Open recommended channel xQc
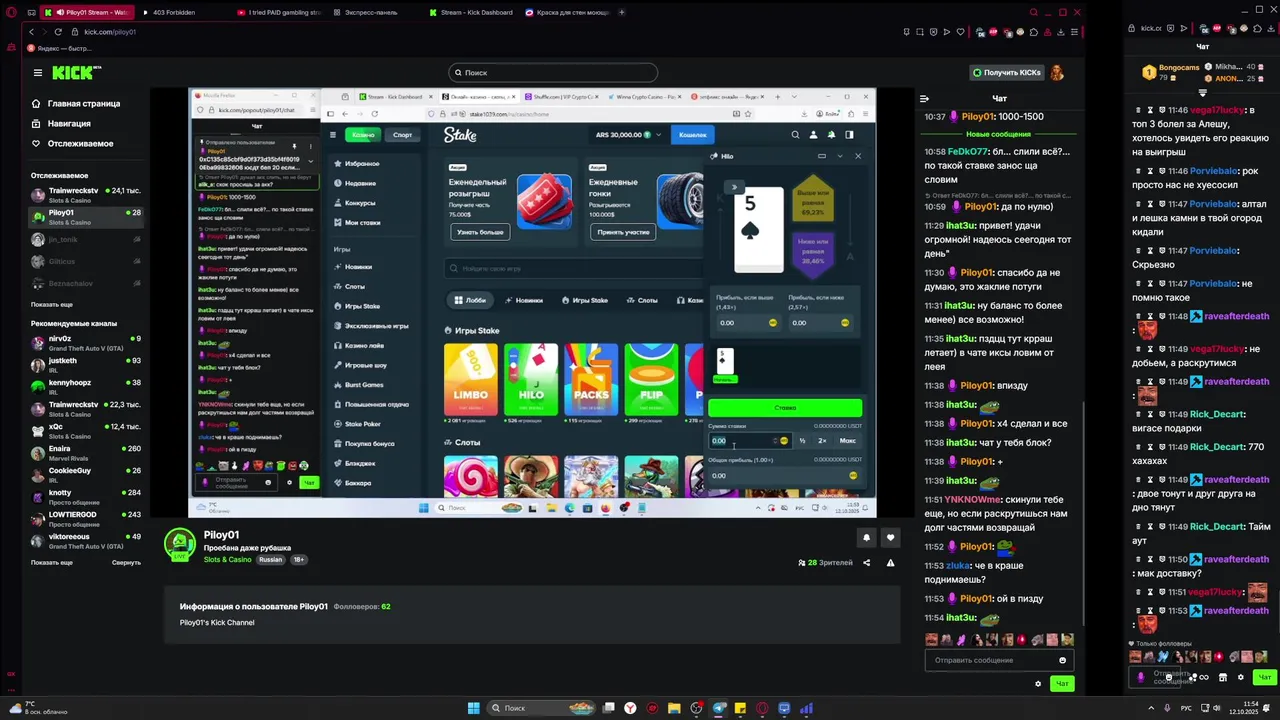The image size is (1280, 720). coord(86,430)
